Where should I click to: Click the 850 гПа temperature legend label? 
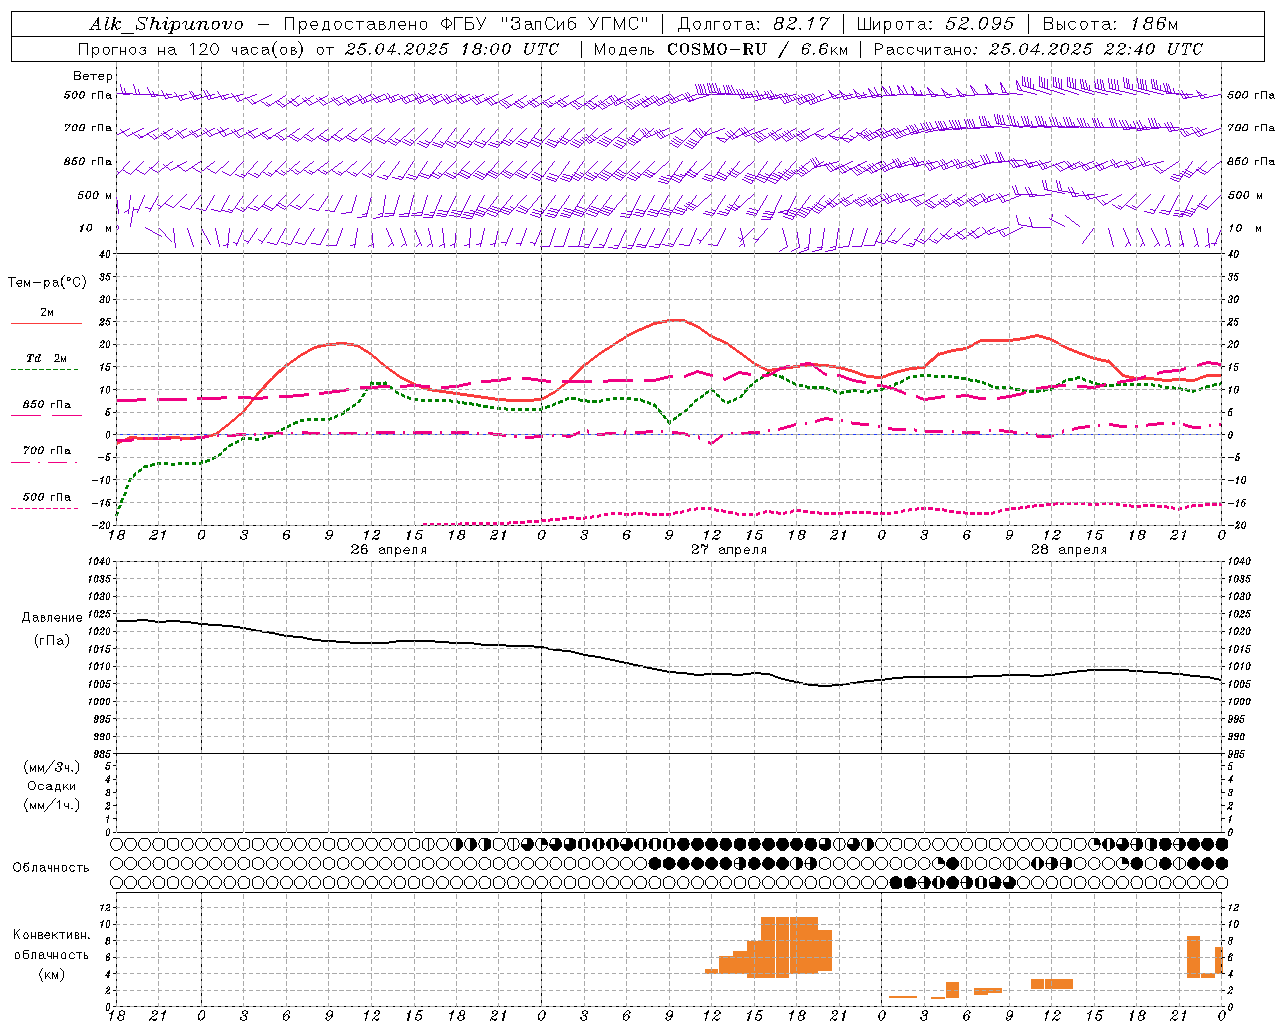47,404
